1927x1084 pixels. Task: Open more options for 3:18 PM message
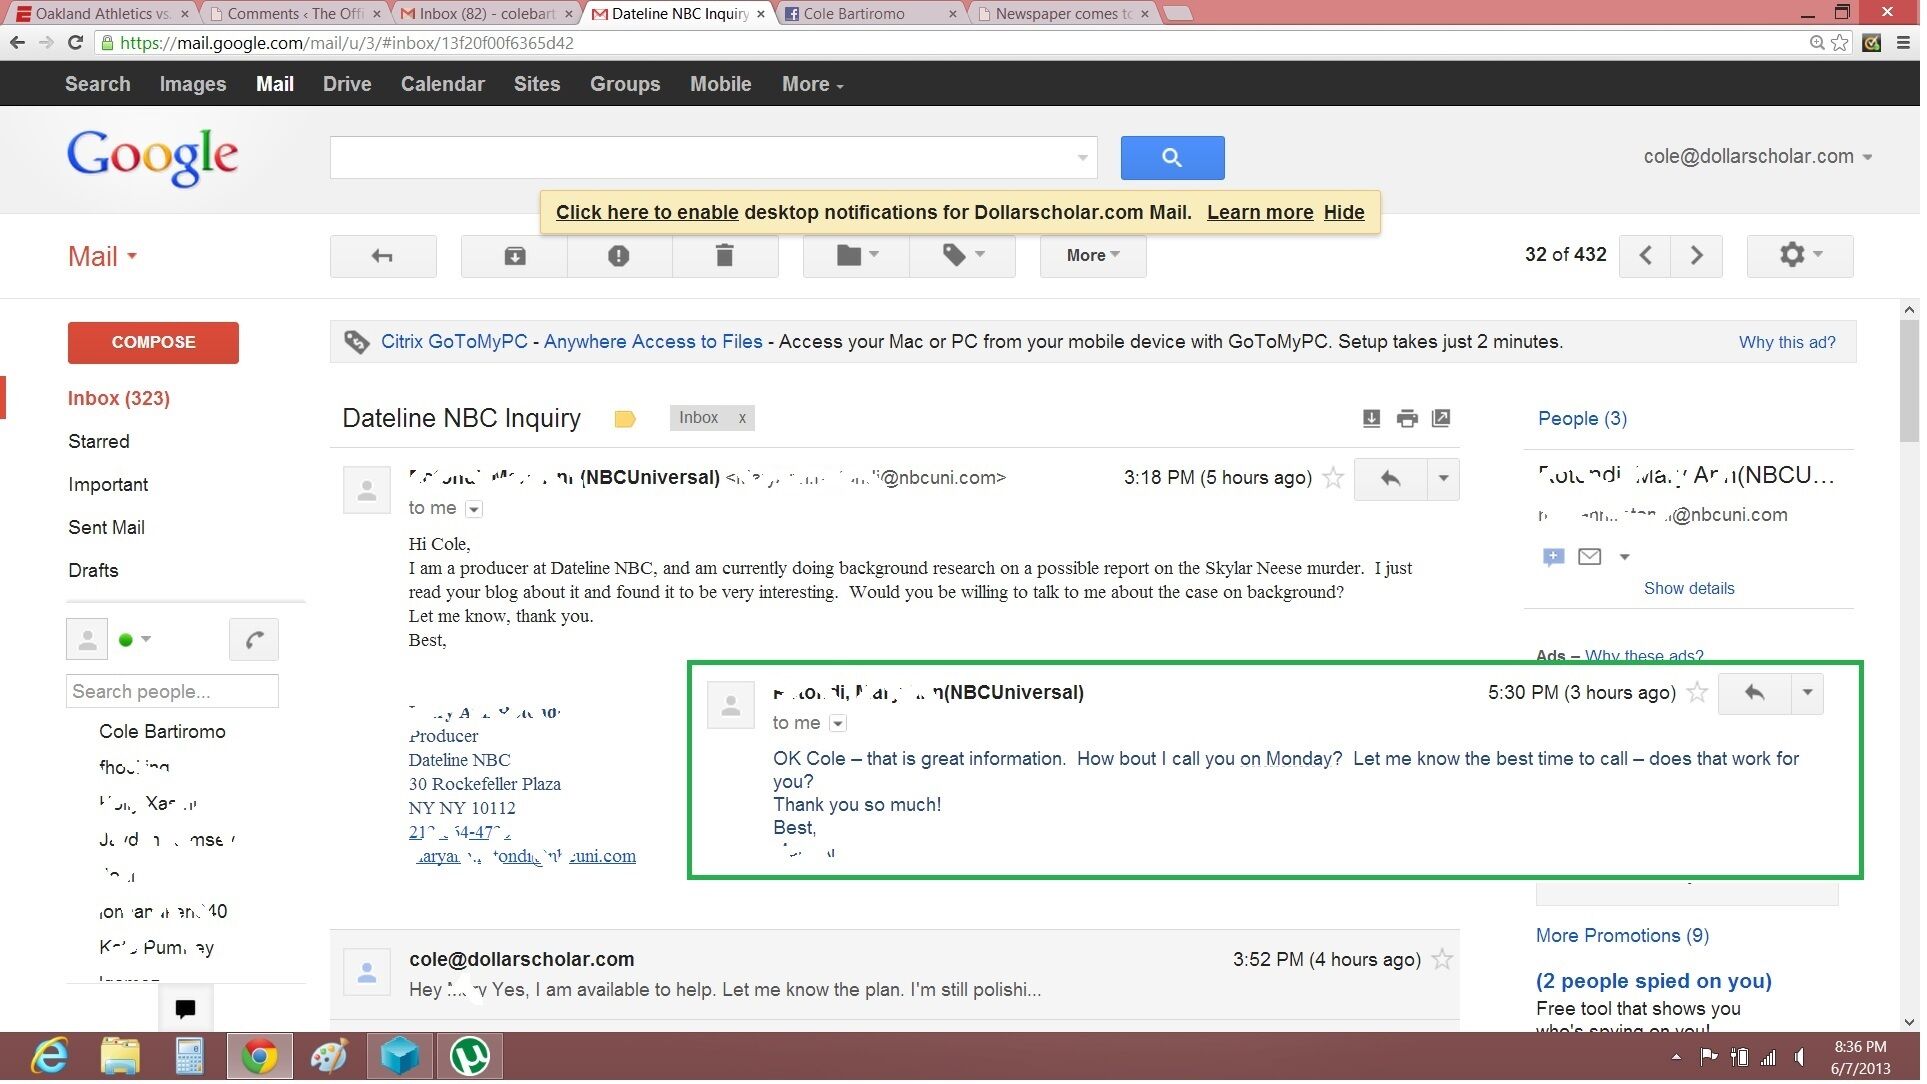coord(1449,480)
